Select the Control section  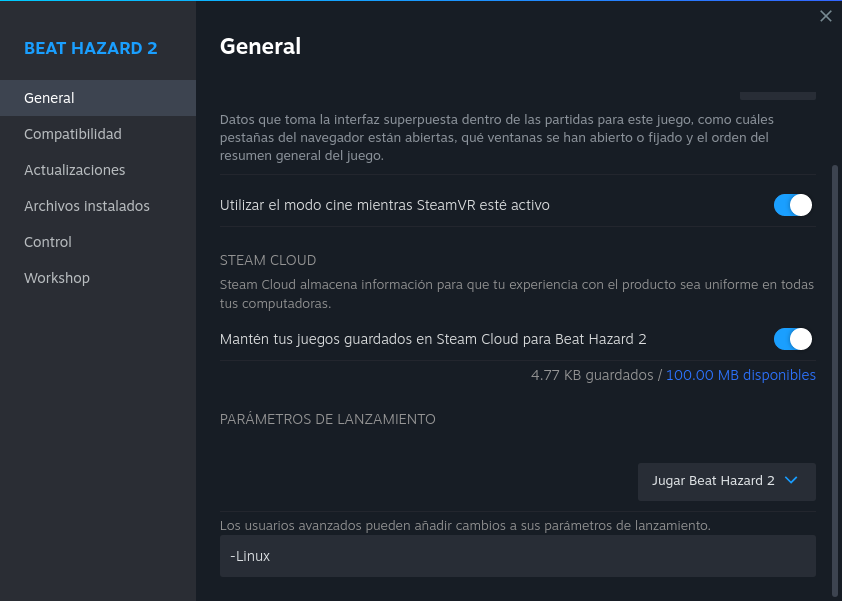pyautogui.click(x=48, y=242)
